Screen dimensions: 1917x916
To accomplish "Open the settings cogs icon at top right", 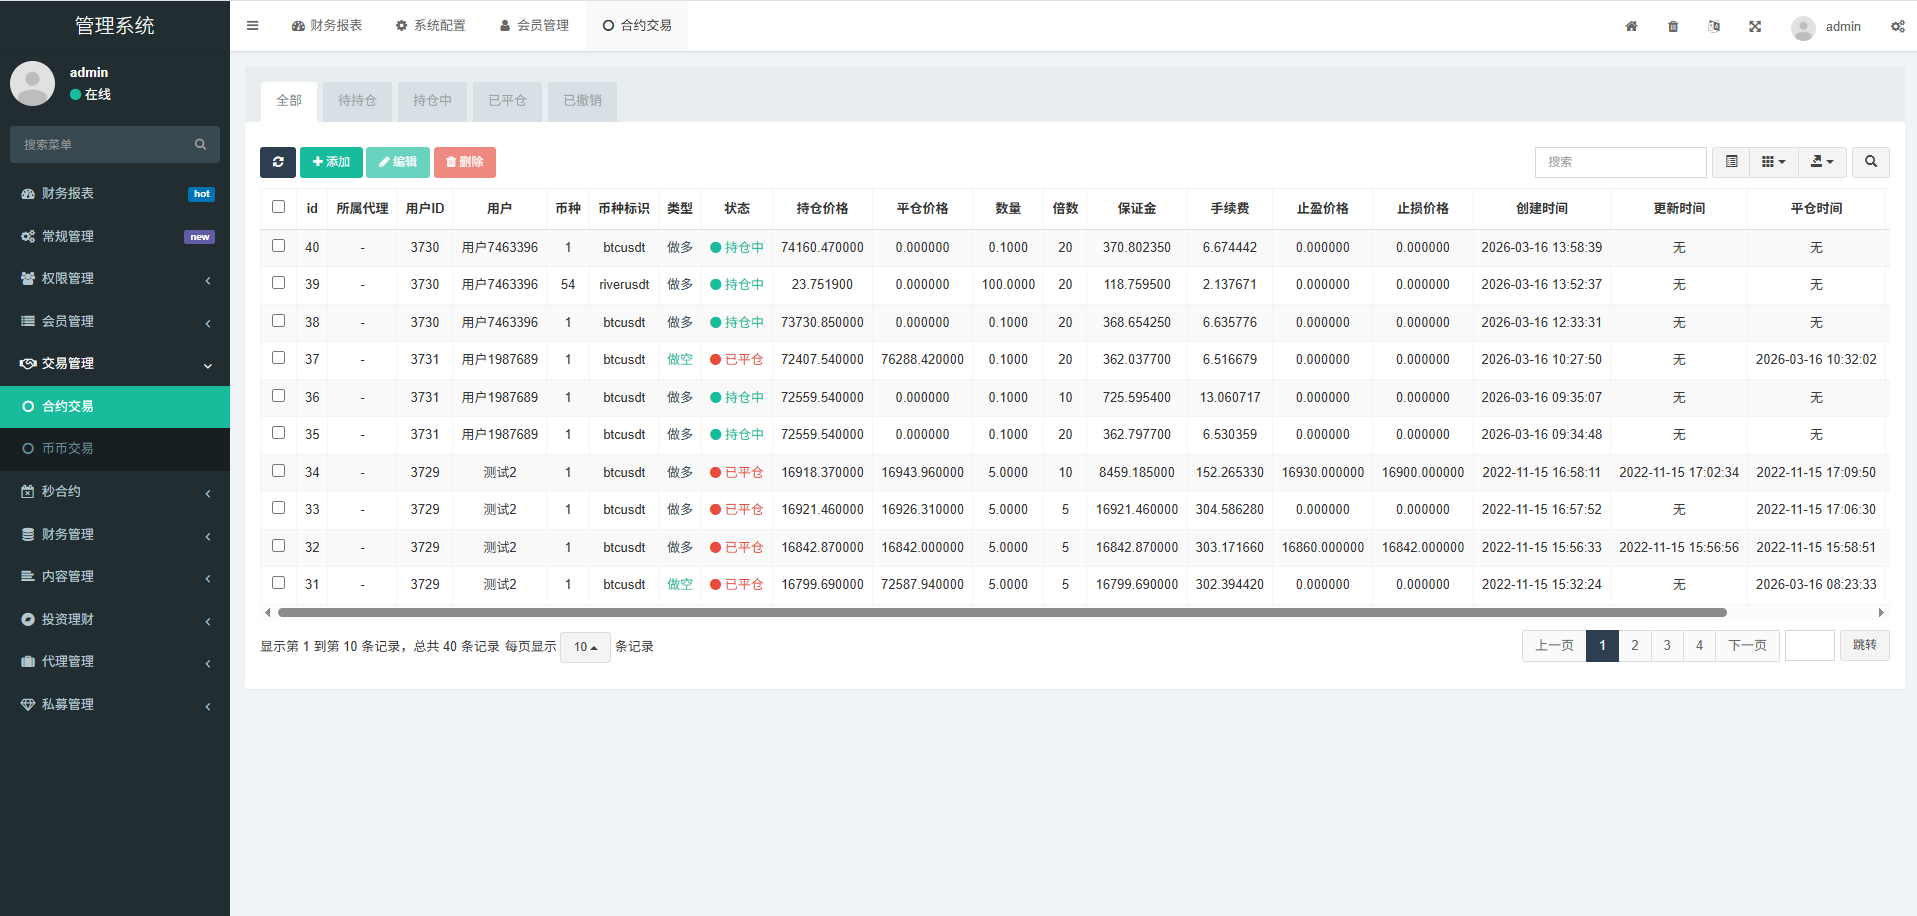I will [1897, 27].
